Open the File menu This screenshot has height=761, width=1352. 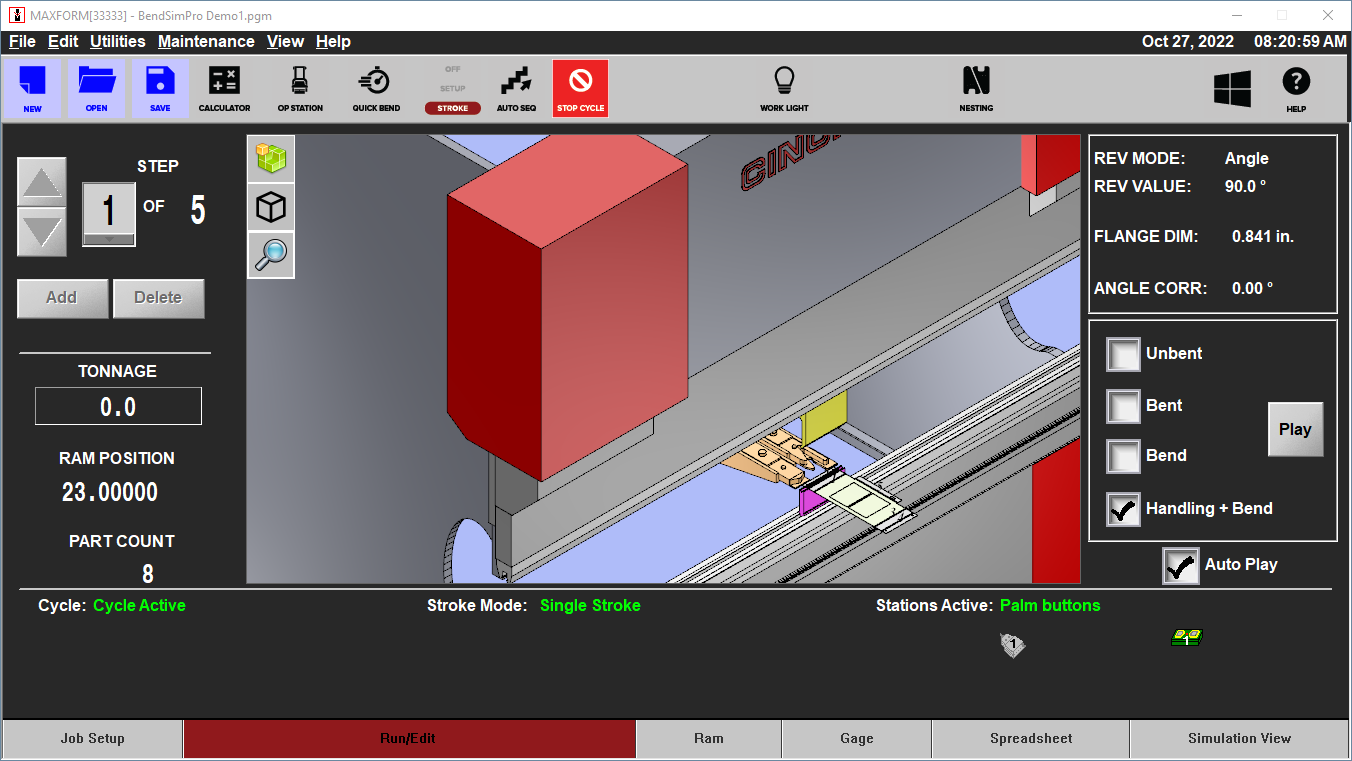(x=22, y=41)
